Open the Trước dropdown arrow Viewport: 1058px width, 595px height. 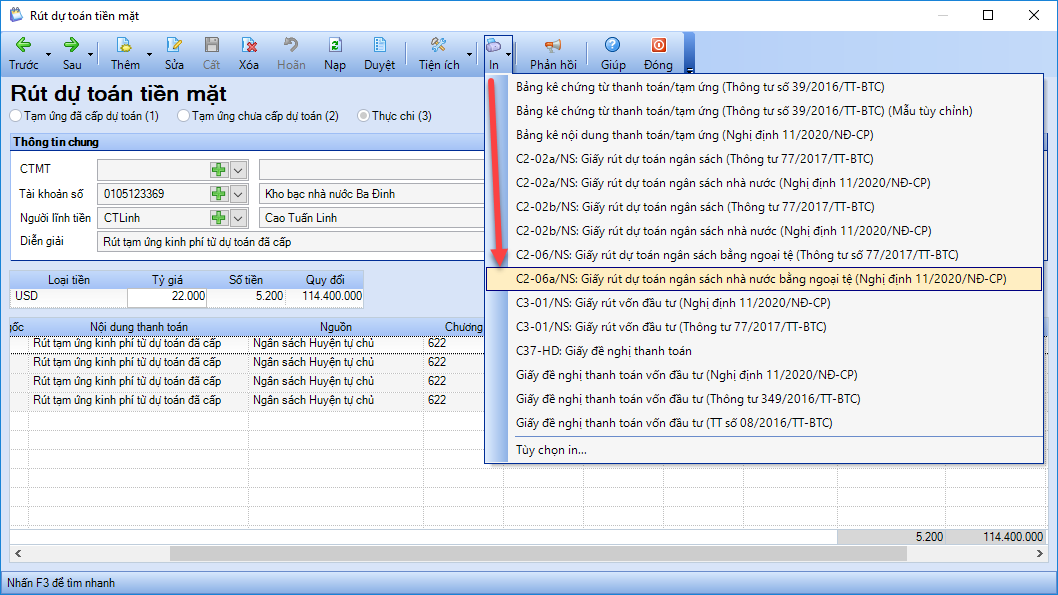point(48,54)
